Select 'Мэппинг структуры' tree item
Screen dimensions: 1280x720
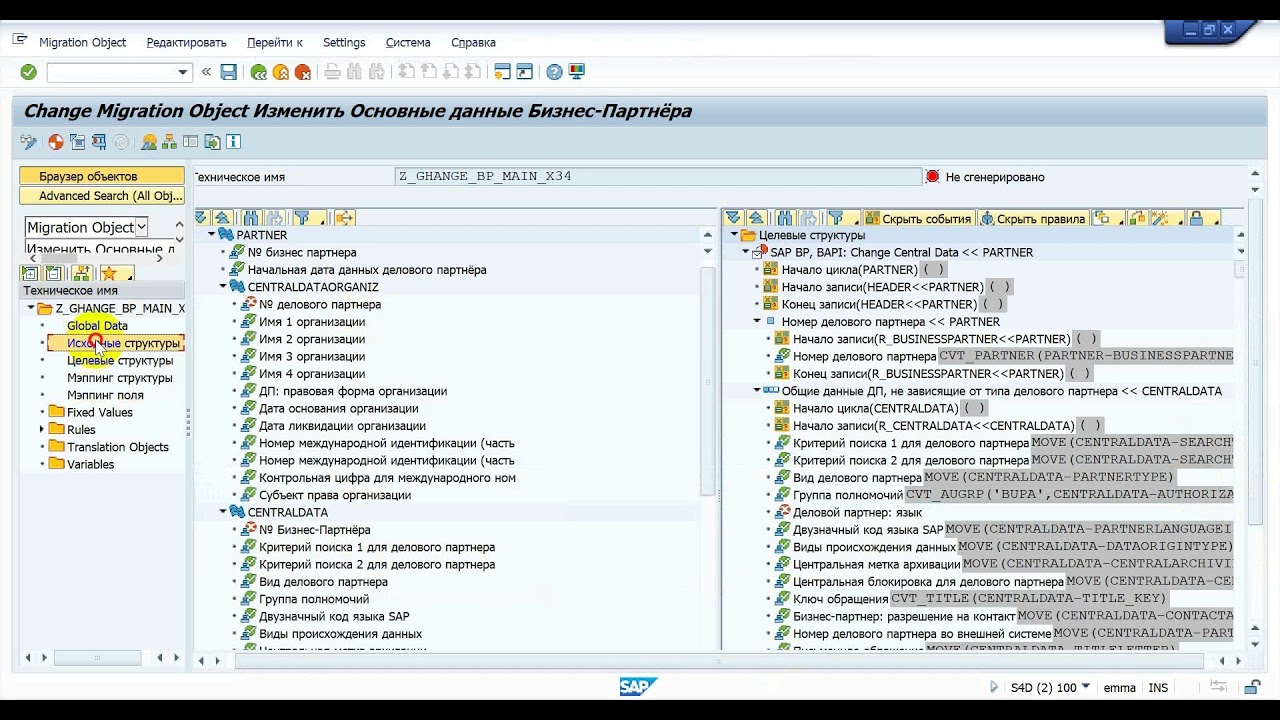point(120,378)
